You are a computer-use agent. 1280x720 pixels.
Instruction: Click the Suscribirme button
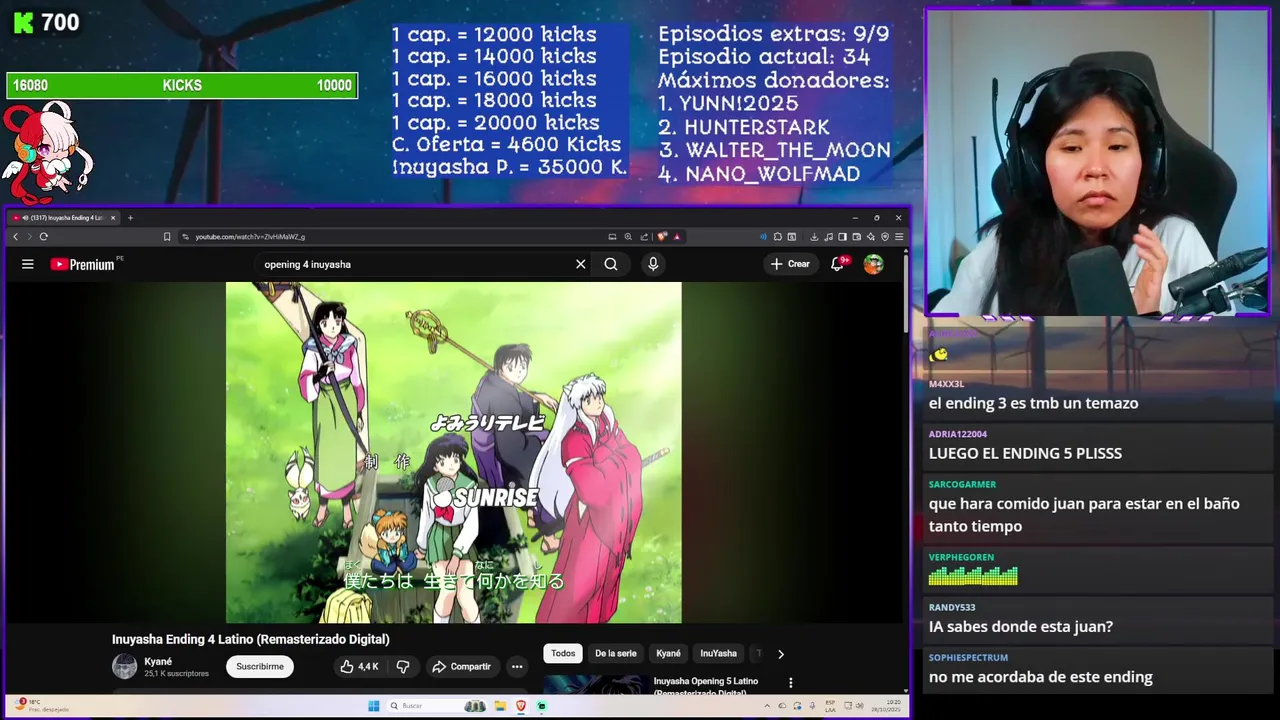pos(260,667)
